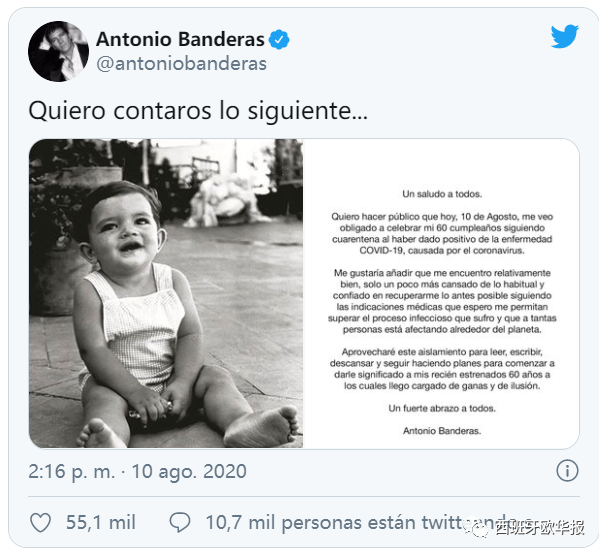Open the tweet info icon

[567, 471]
